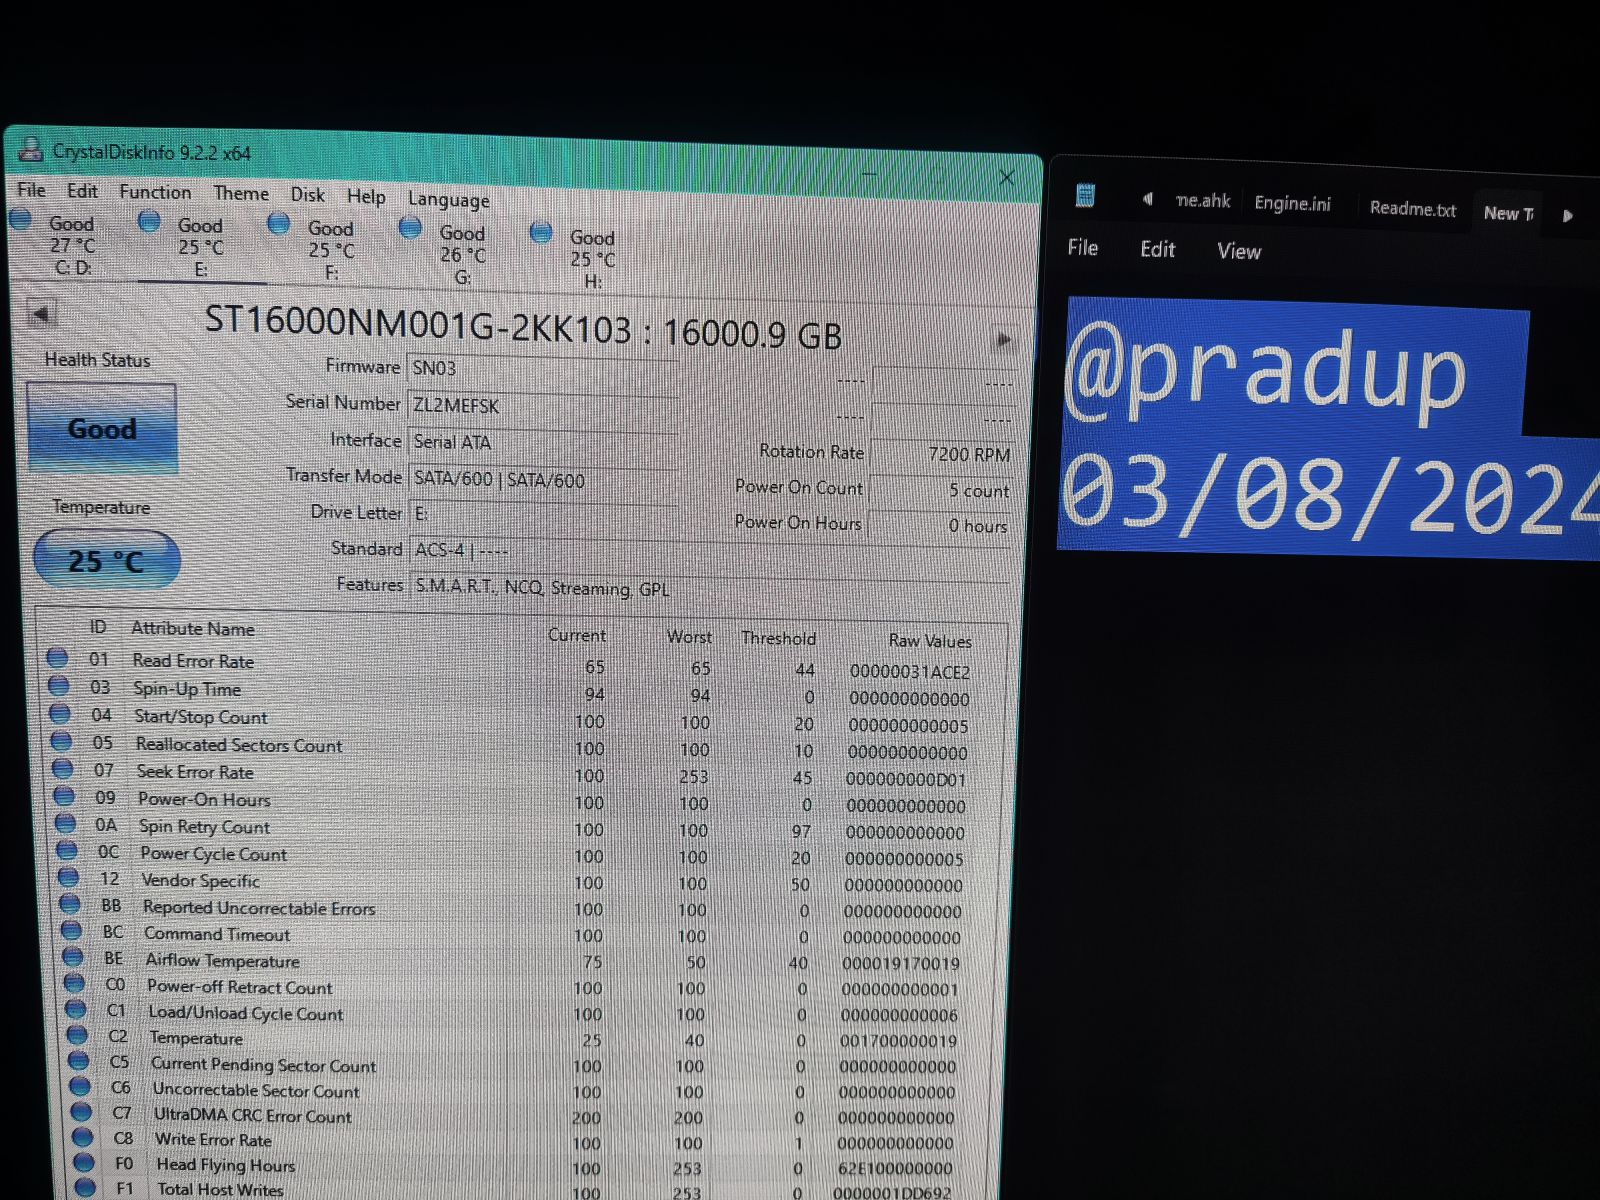This screenshot has width=1600, height=1200.
Task: Click the Attribute Name column header
Action: [x=193, y=629]
